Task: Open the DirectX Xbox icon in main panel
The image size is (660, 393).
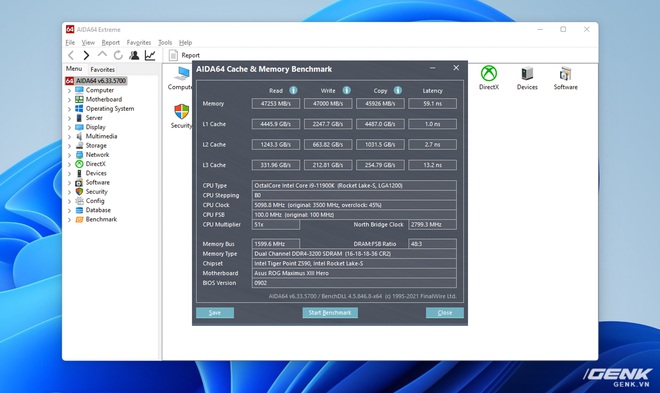Action: pyautogui.click(x=489, y=74)
